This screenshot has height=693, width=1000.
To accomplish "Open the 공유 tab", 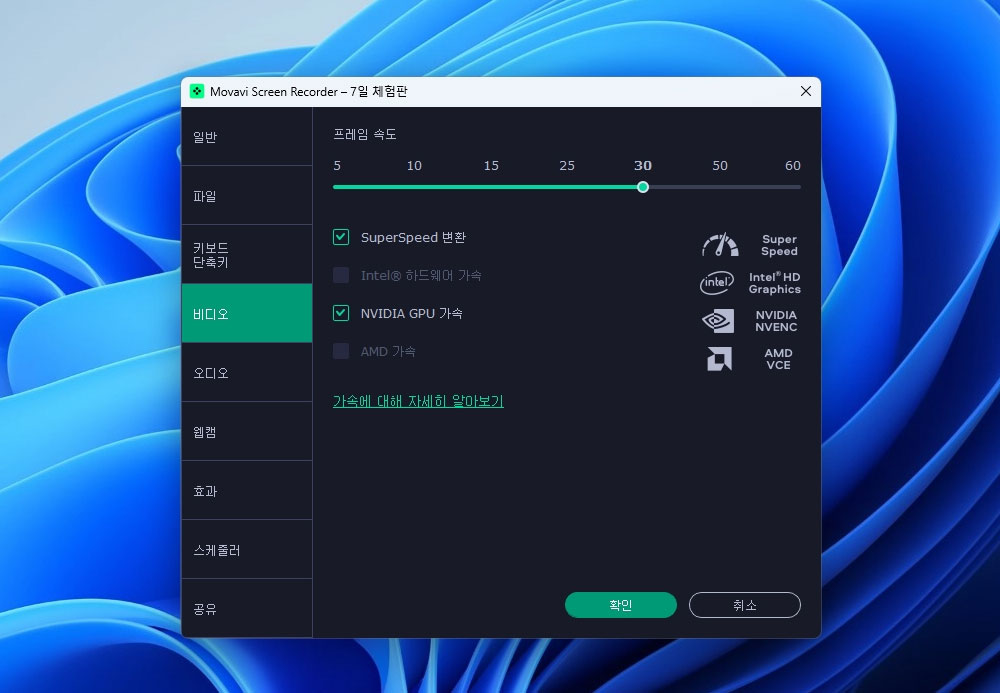I will pos(247,608).
